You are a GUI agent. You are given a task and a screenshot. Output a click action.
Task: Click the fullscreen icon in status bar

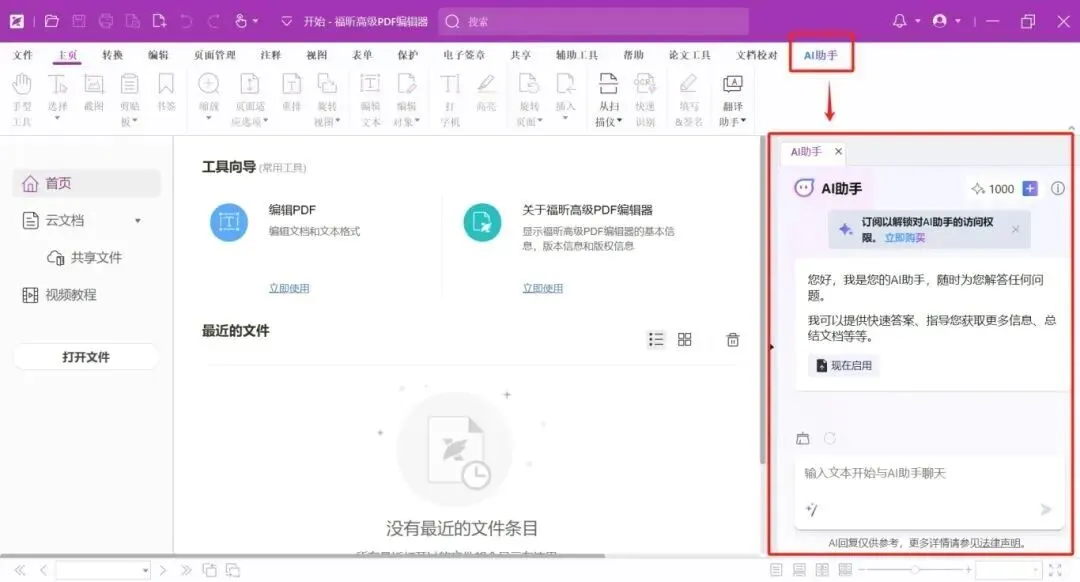pyautogui.click(x=1055, y=570)
